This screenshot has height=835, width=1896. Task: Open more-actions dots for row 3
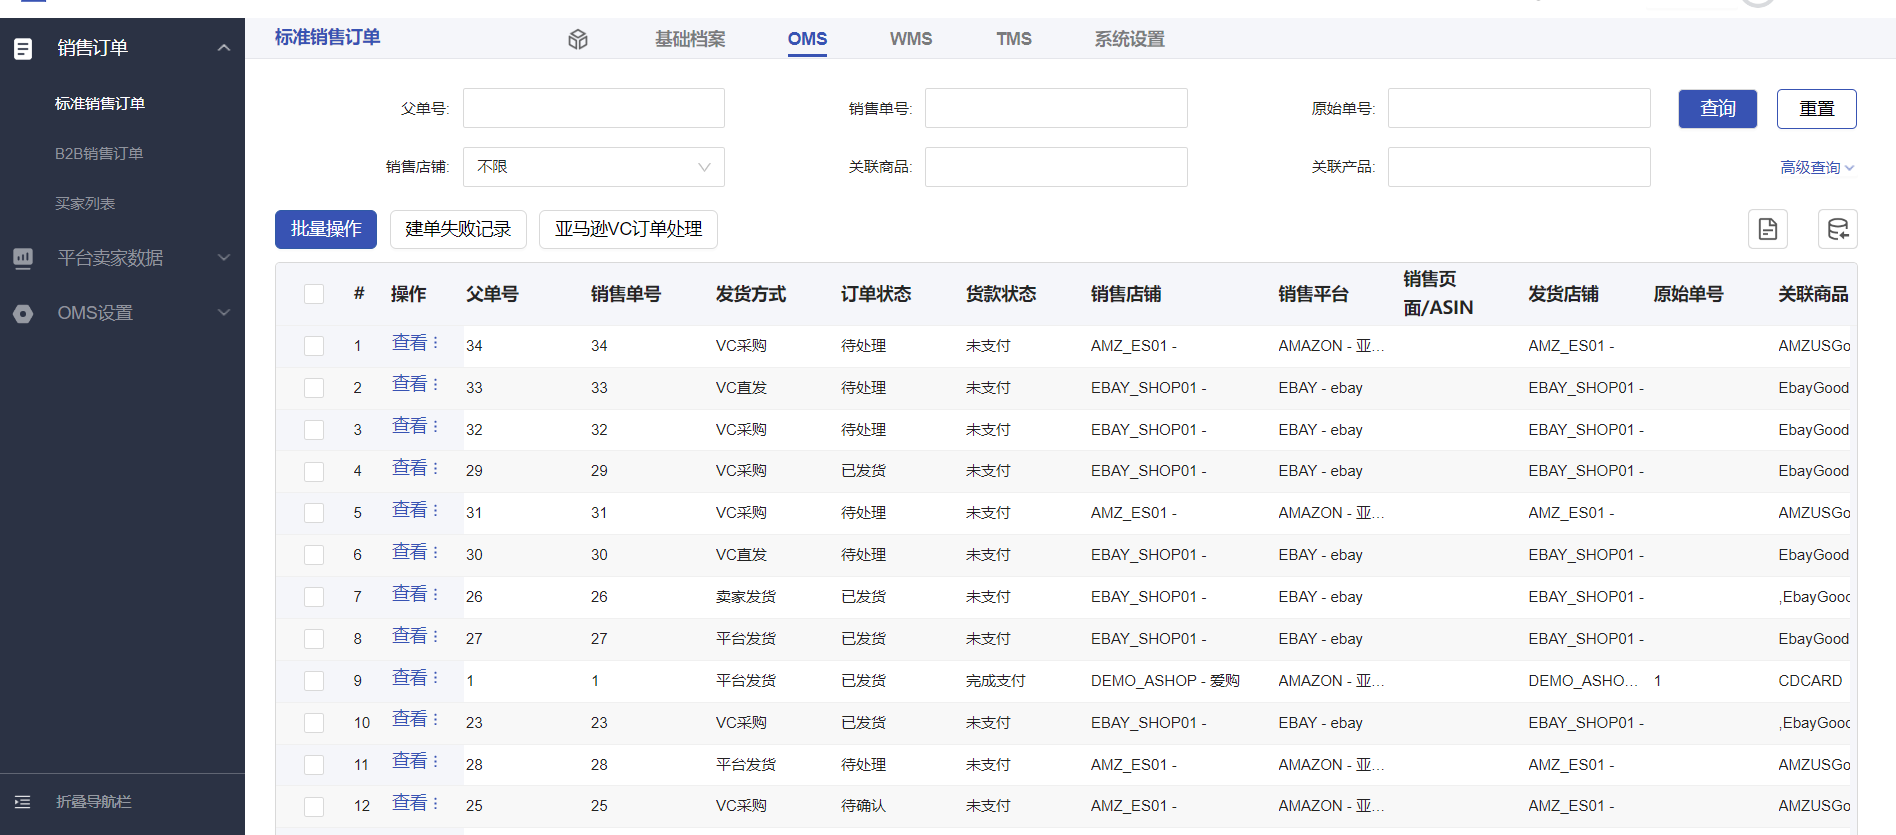point(436,427)
